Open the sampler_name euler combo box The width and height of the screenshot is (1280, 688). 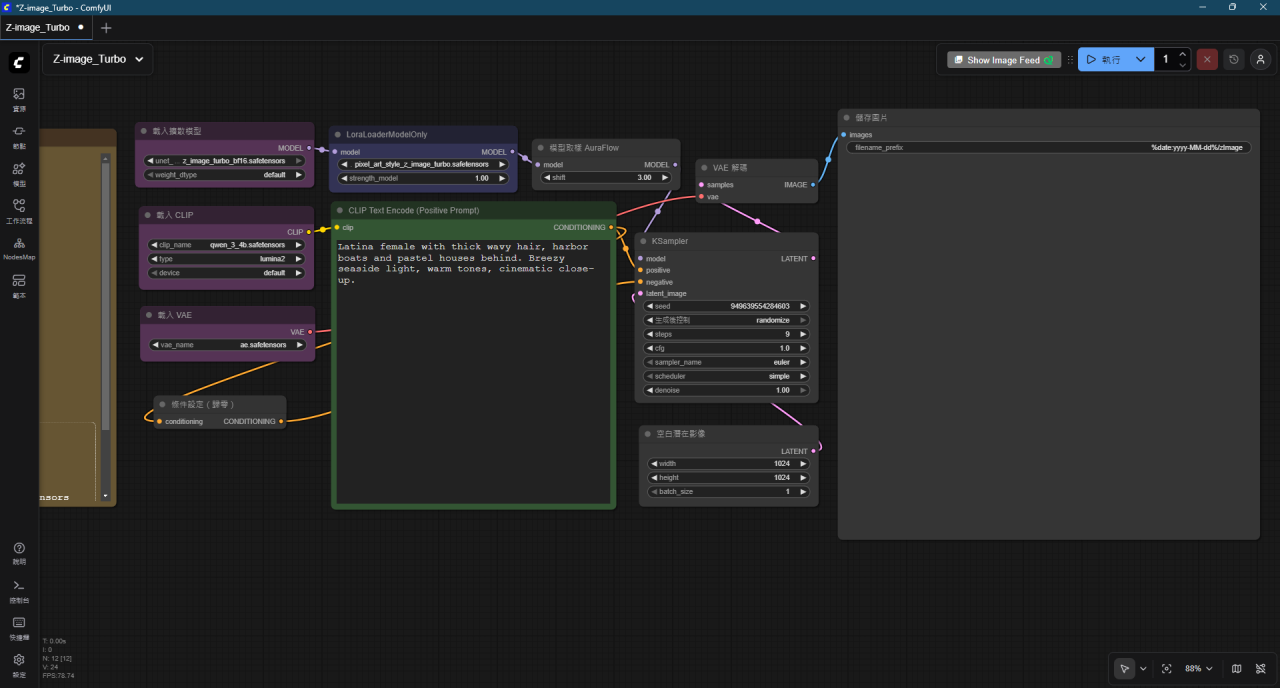[x=726, y=362]
